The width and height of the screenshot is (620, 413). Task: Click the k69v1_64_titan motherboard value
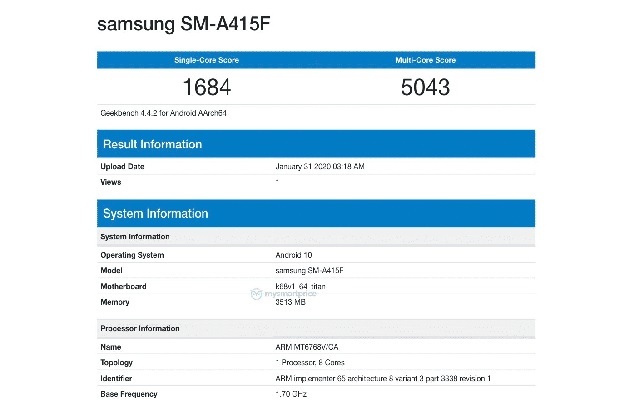tap(301, 286)
